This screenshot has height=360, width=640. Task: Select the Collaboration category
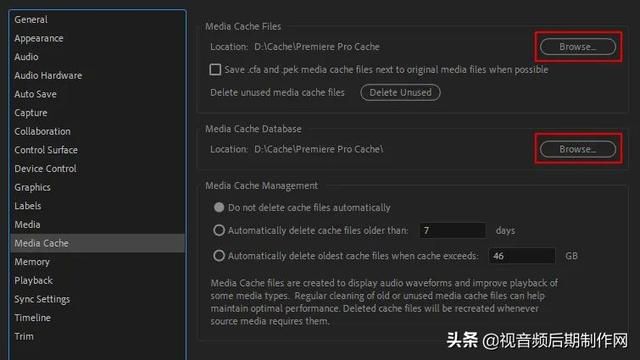tap(42, 131)
